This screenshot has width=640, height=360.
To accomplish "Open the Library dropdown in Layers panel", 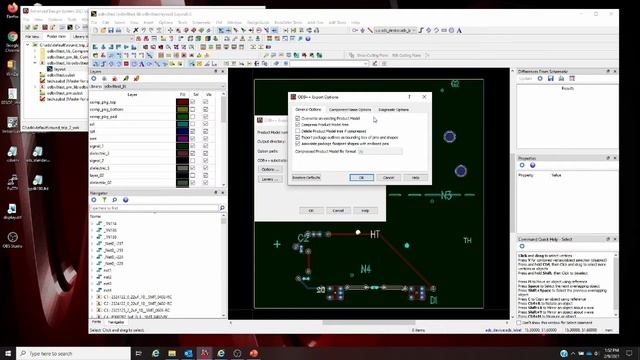I will click(164, 87).
